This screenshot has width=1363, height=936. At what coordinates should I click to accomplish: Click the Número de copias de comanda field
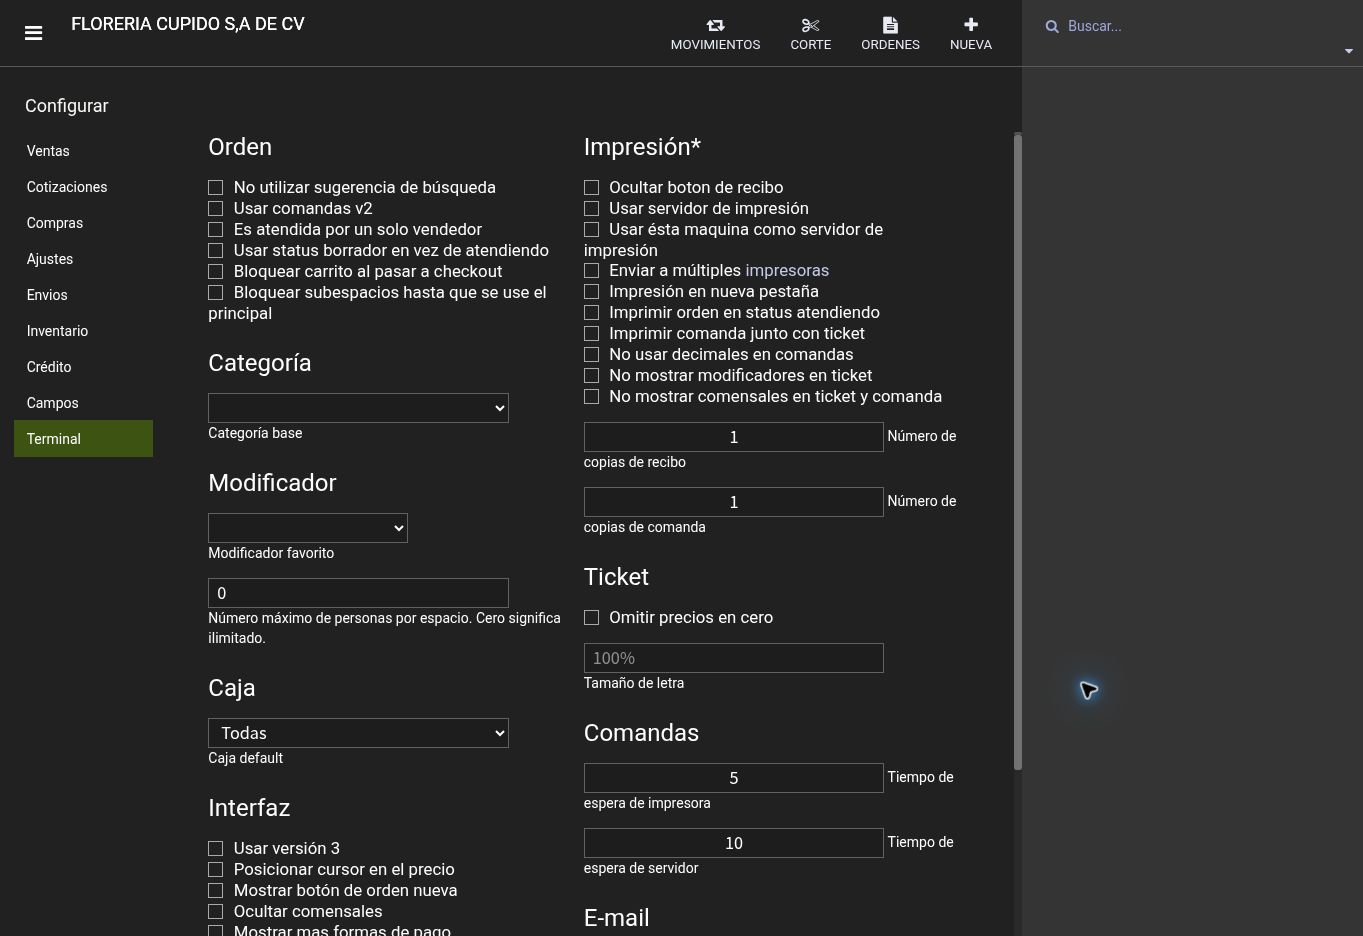733,502
